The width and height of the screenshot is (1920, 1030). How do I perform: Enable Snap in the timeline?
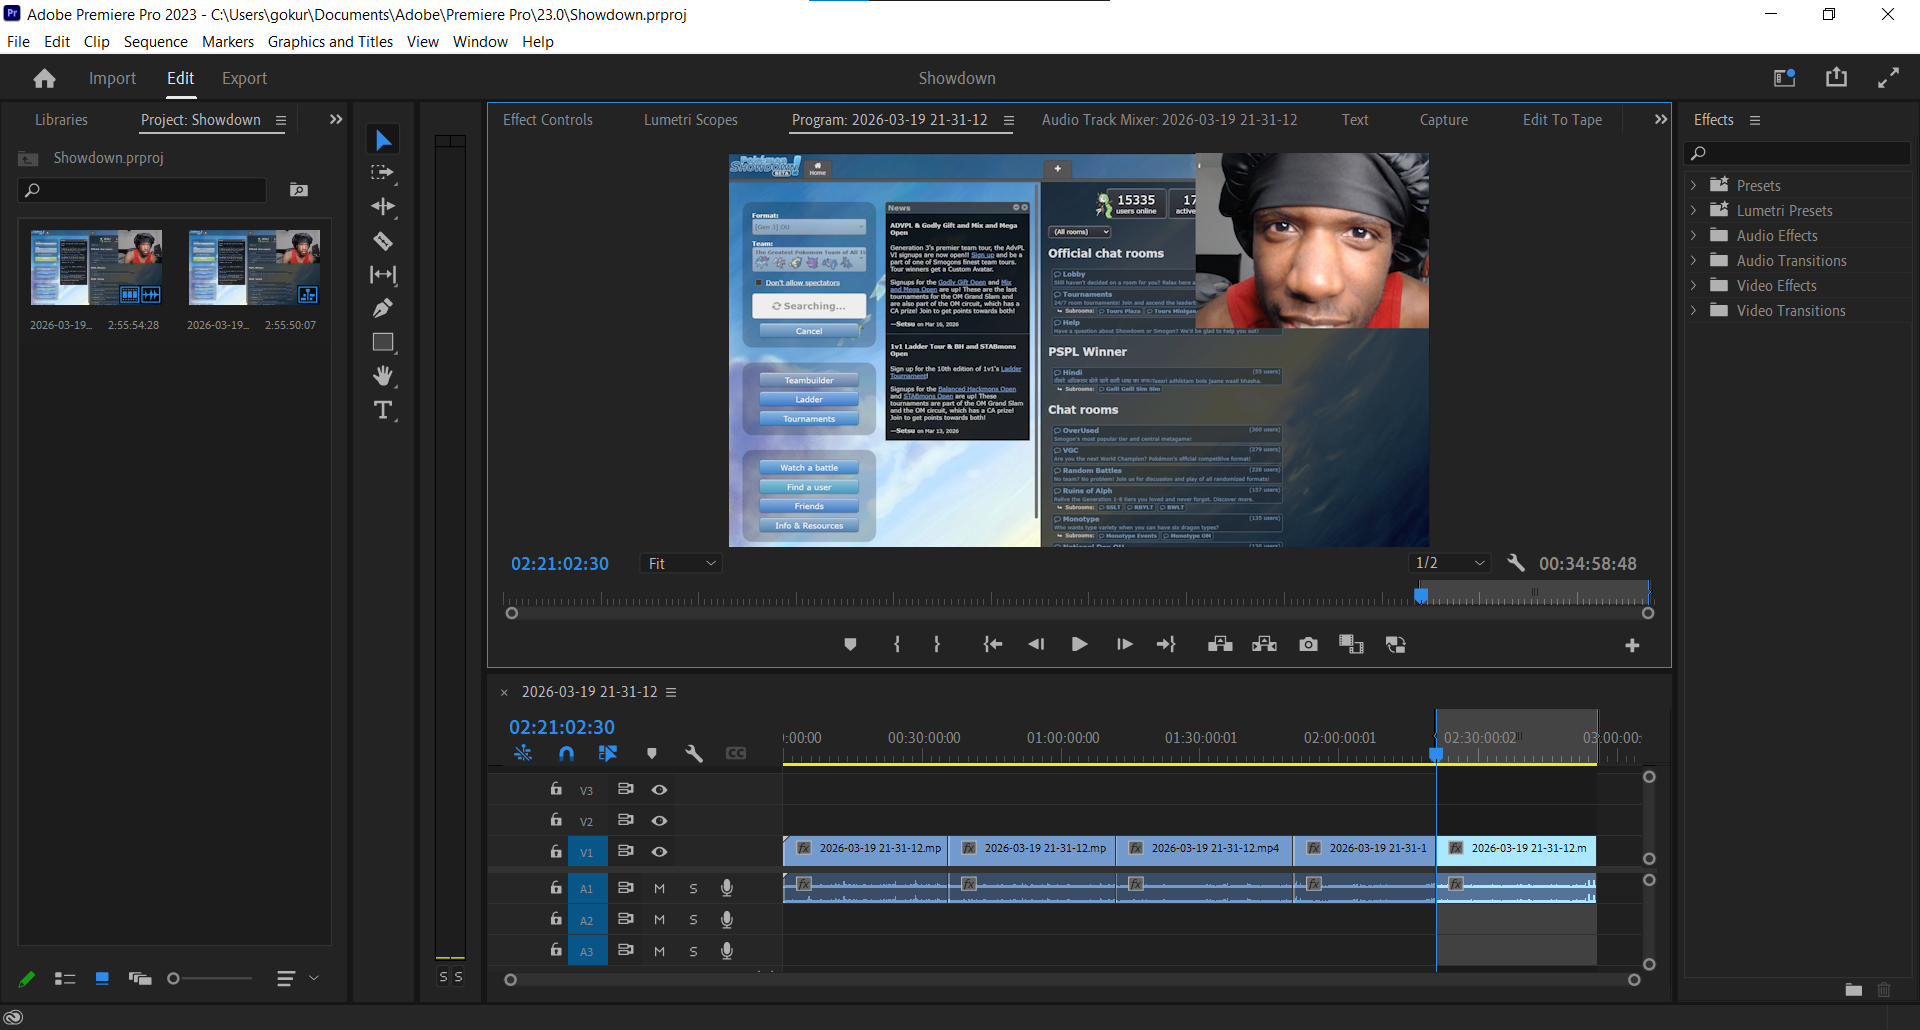566,753
